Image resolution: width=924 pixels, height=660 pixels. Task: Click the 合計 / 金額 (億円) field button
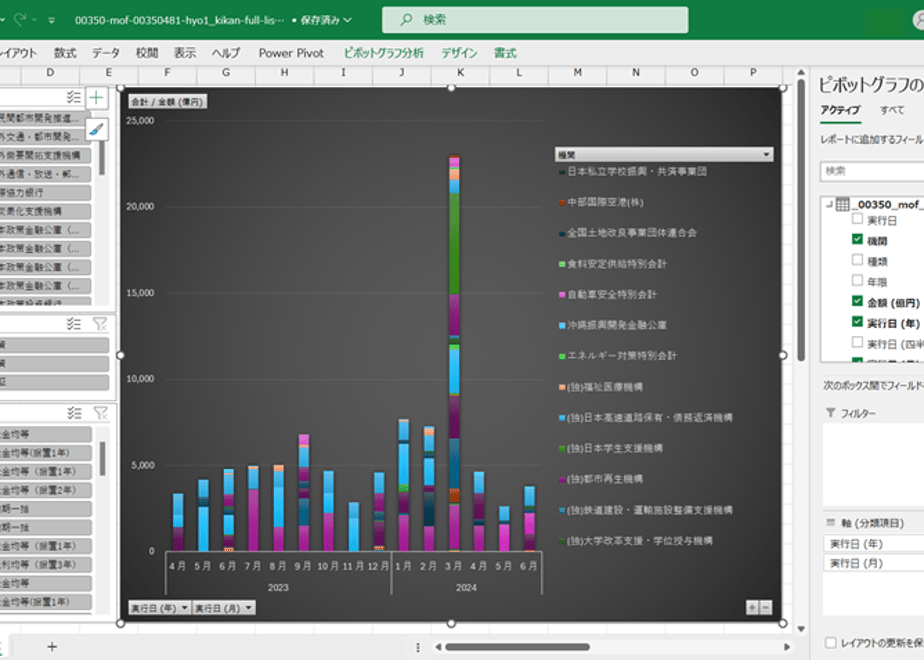[167, 102]
